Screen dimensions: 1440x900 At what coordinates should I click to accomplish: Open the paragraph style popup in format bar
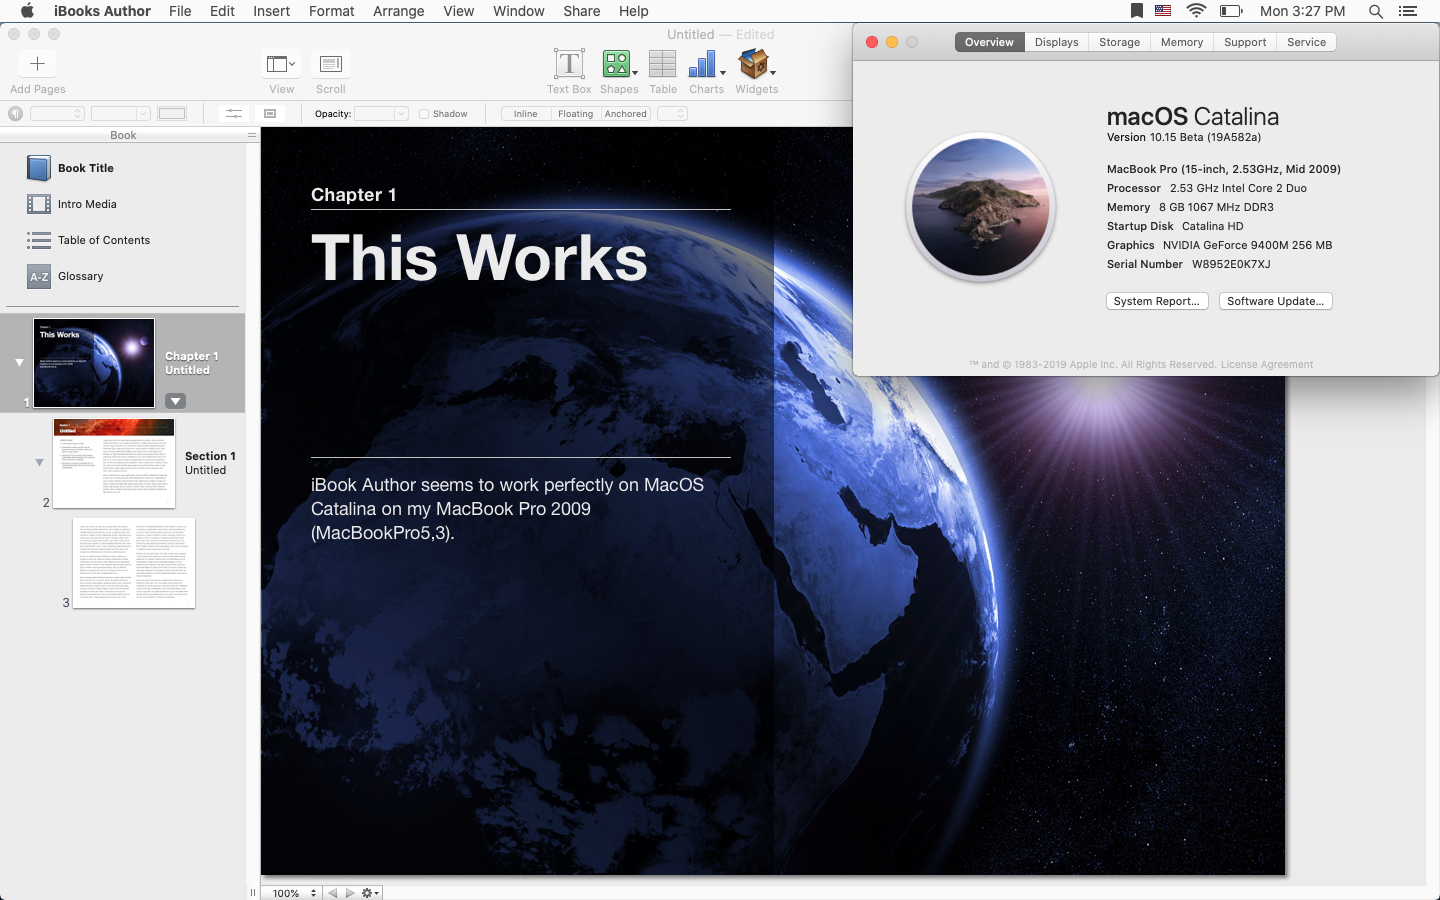click(x=57, y=114)
